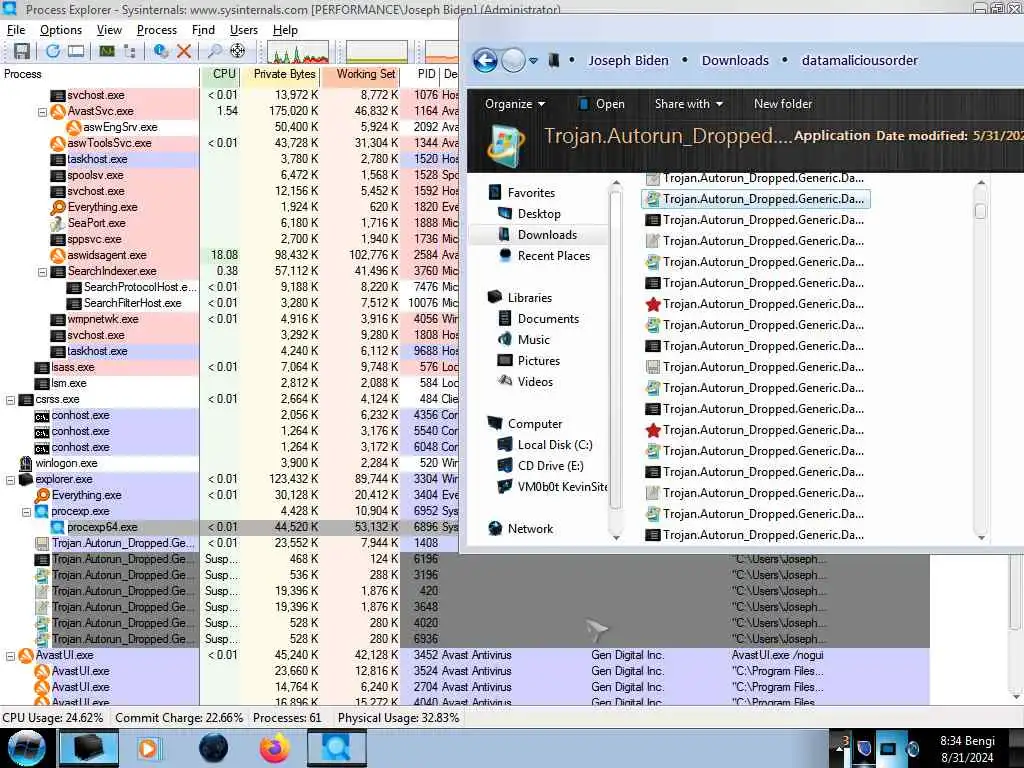Screen dimensions: 1024x768
Task: Open the Options menu
Action: tap(61, 30)
